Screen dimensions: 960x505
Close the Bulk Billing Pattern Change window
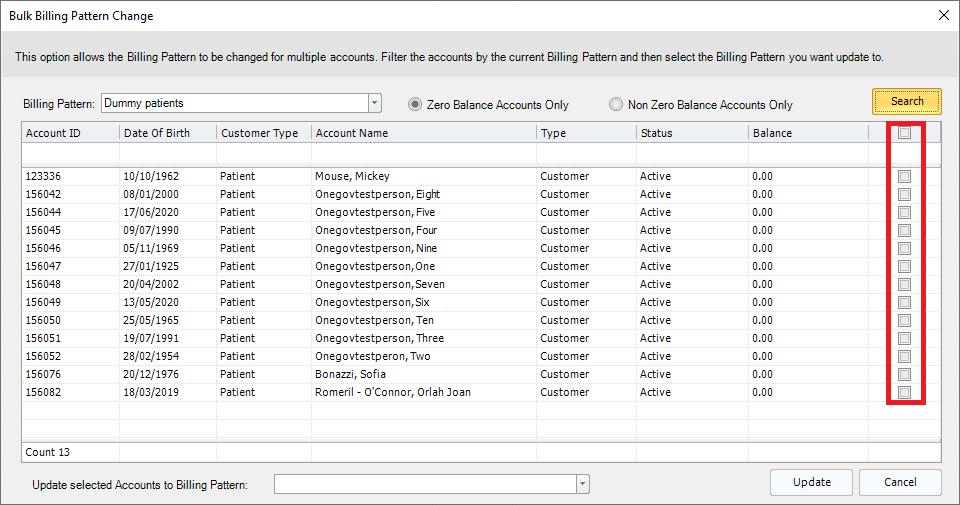(943, 16)
